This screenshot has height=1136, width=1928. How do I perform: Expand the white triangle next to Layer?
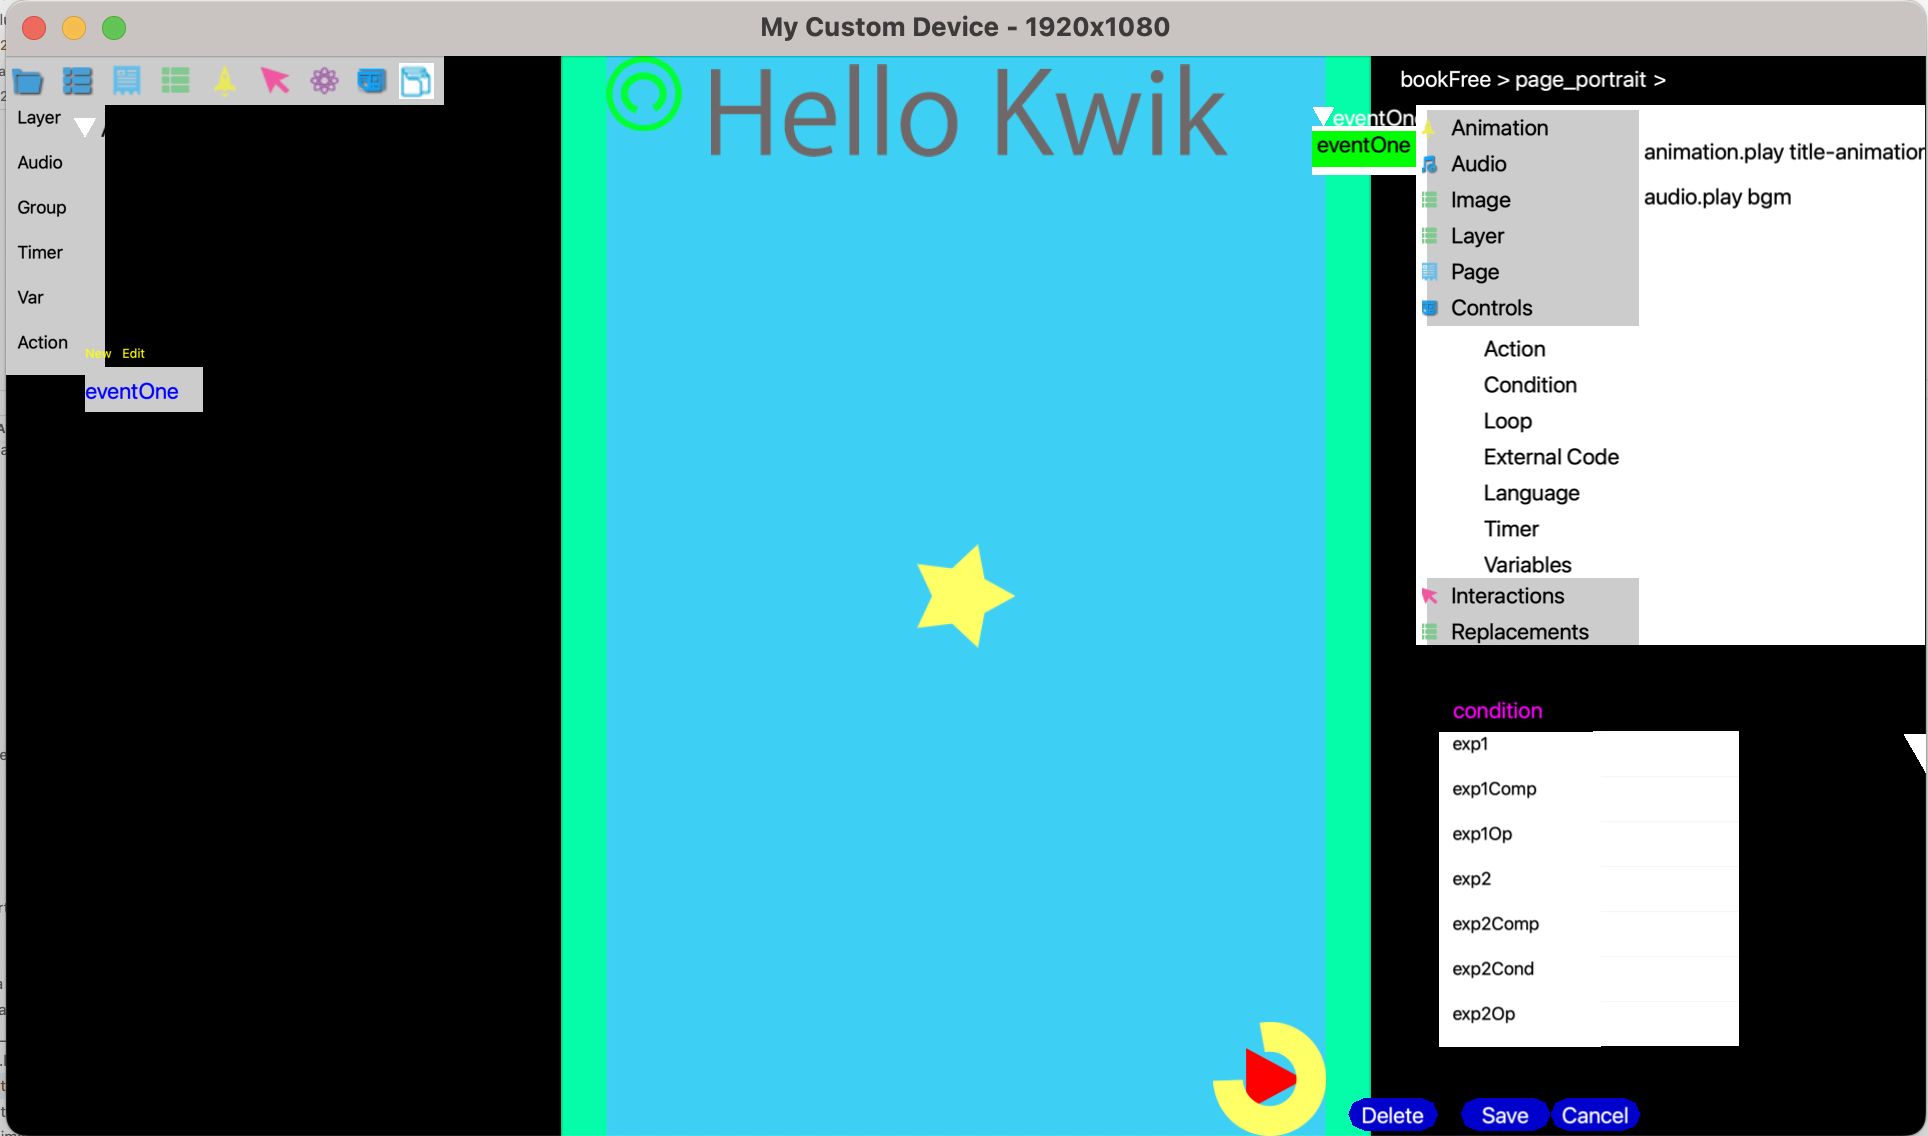[x=85, y=127]
